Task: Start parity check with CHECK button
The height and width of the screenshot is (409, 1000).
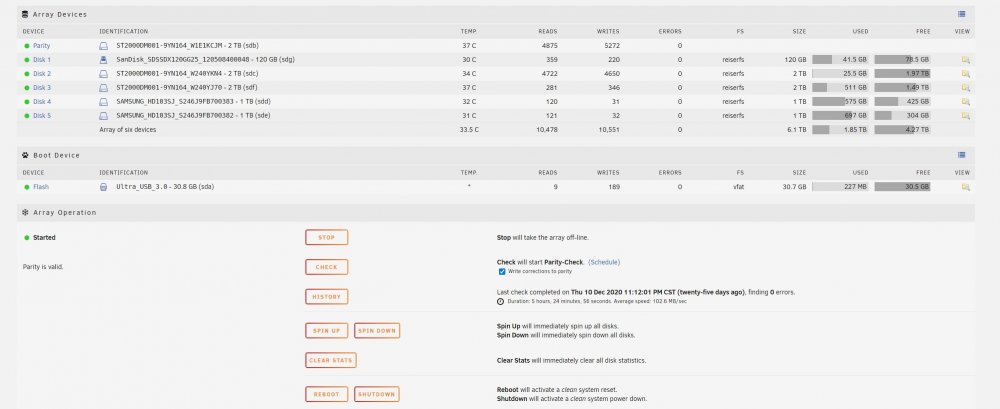Action: coord(327,267)
